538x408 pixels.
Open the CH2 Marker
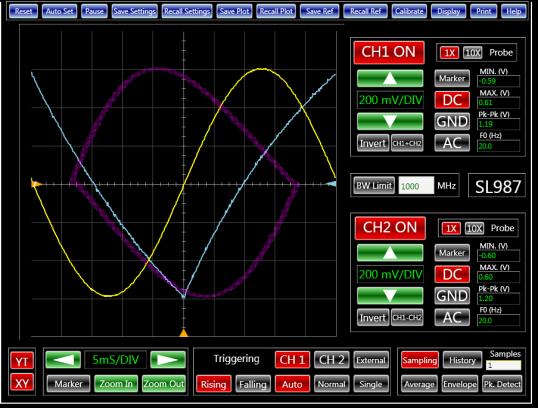coord(452,253)
